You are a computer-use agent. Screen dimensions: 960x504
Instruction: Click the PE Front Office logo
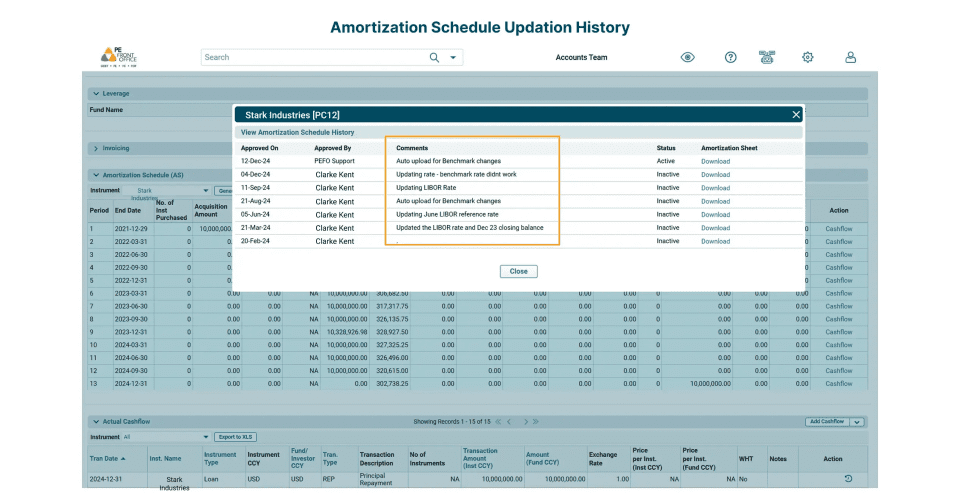coord(119,57)
